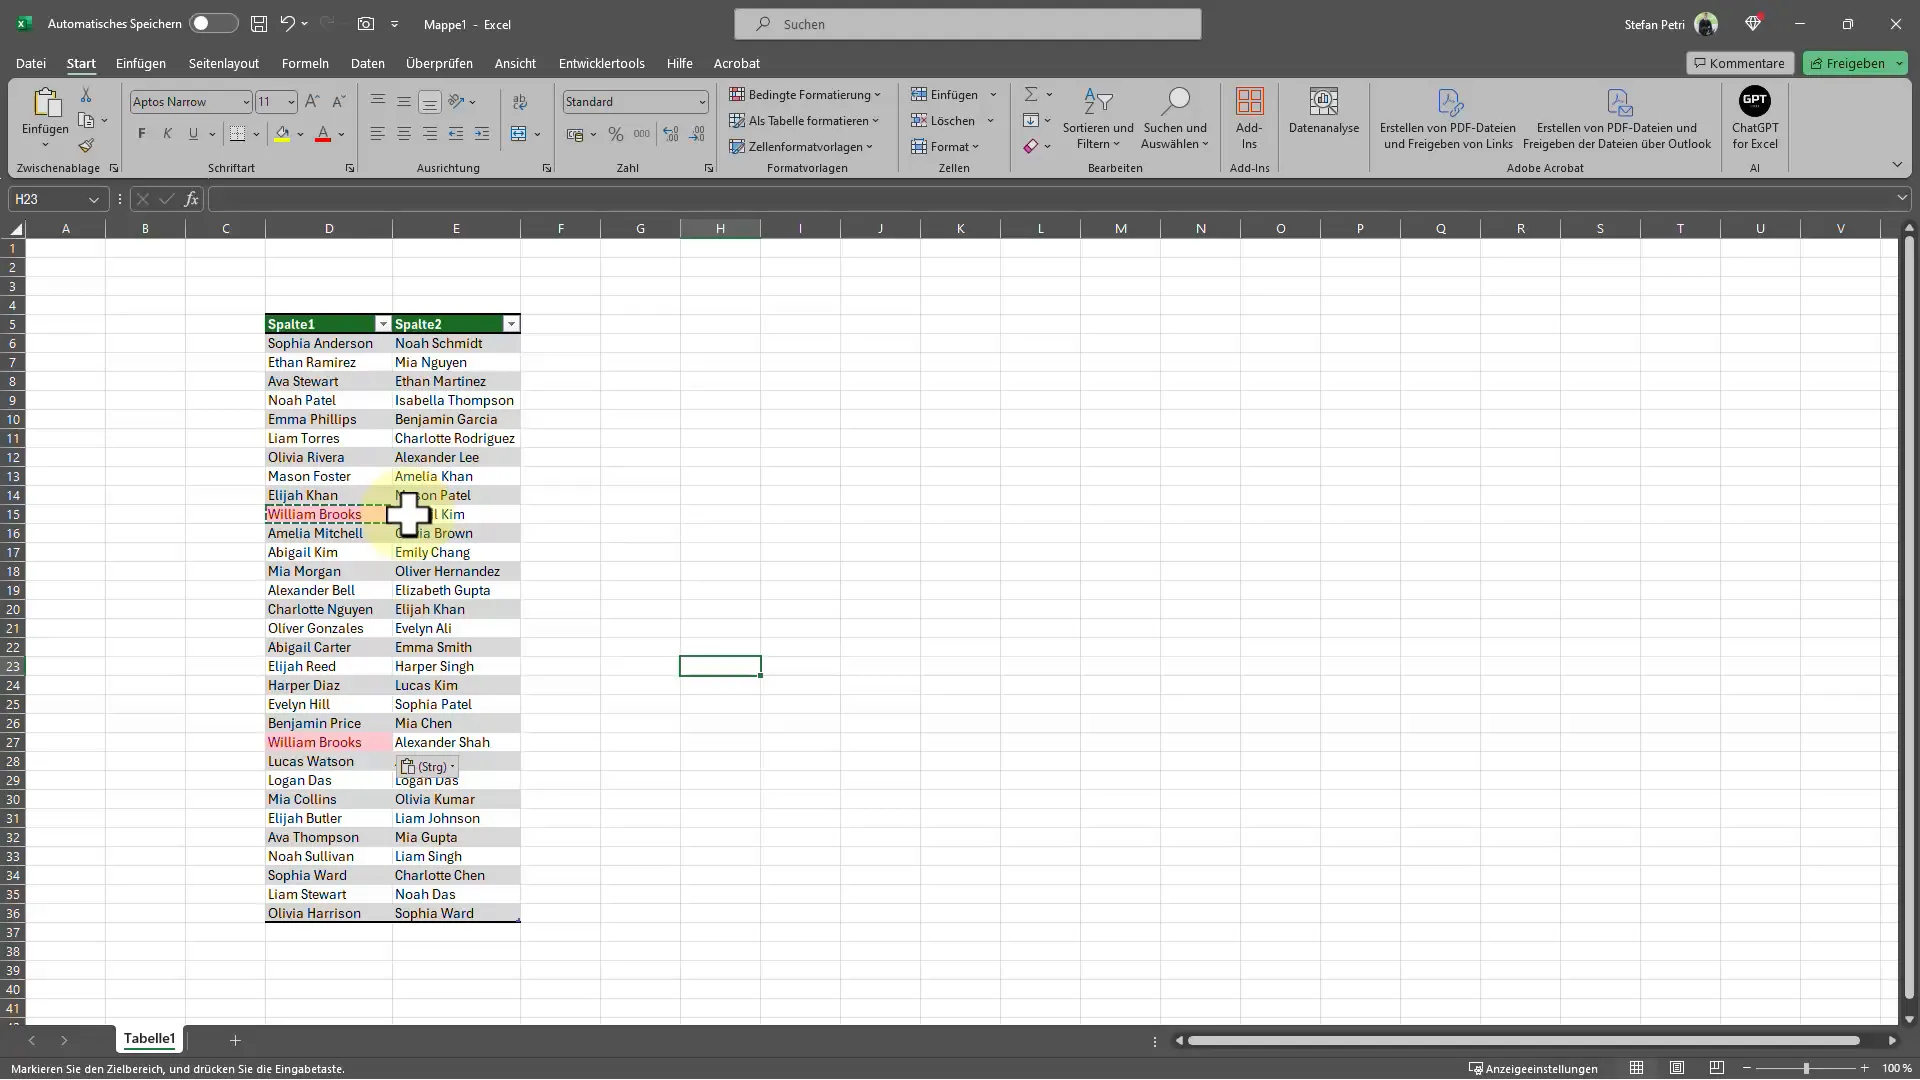
Task: Expand the Spalte2 dropdown filter
Action: coord(510,323)
